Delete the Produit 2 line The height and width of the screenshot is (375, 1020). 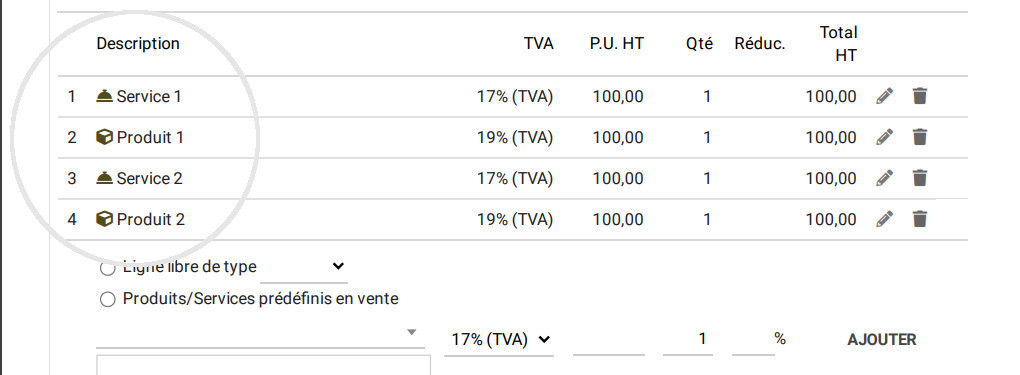919,219
